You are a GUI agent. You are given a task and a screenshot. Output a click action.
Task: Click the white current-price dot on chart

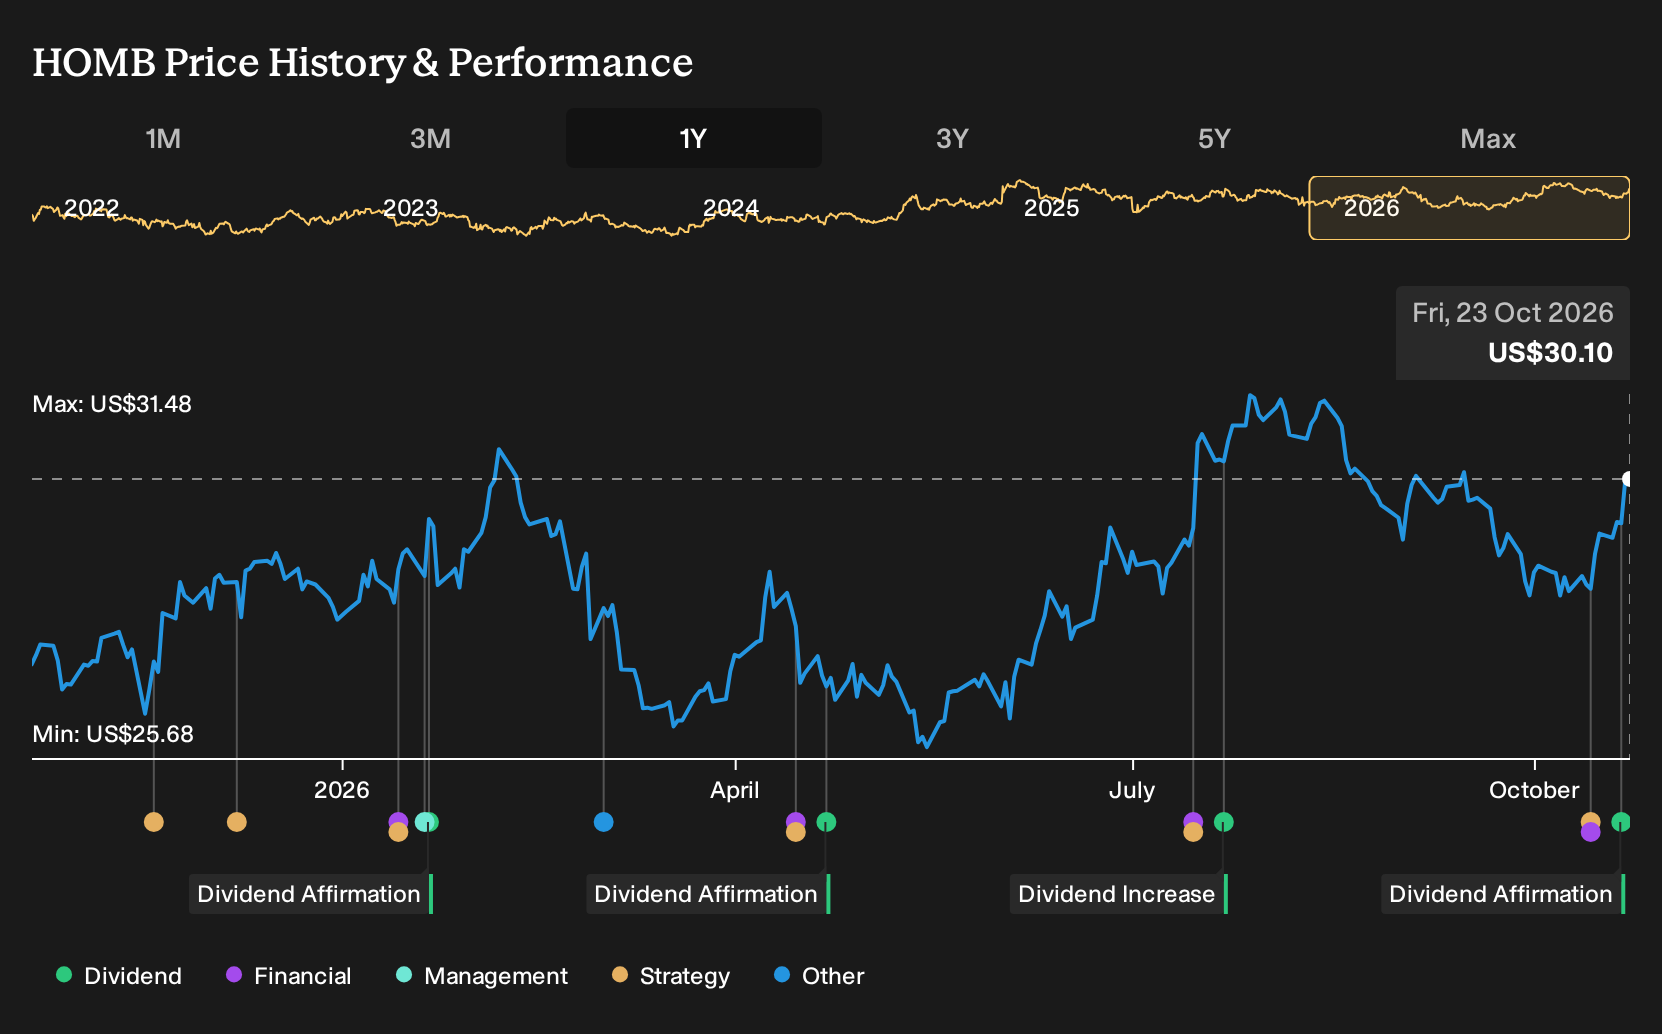coord(1627,479)
